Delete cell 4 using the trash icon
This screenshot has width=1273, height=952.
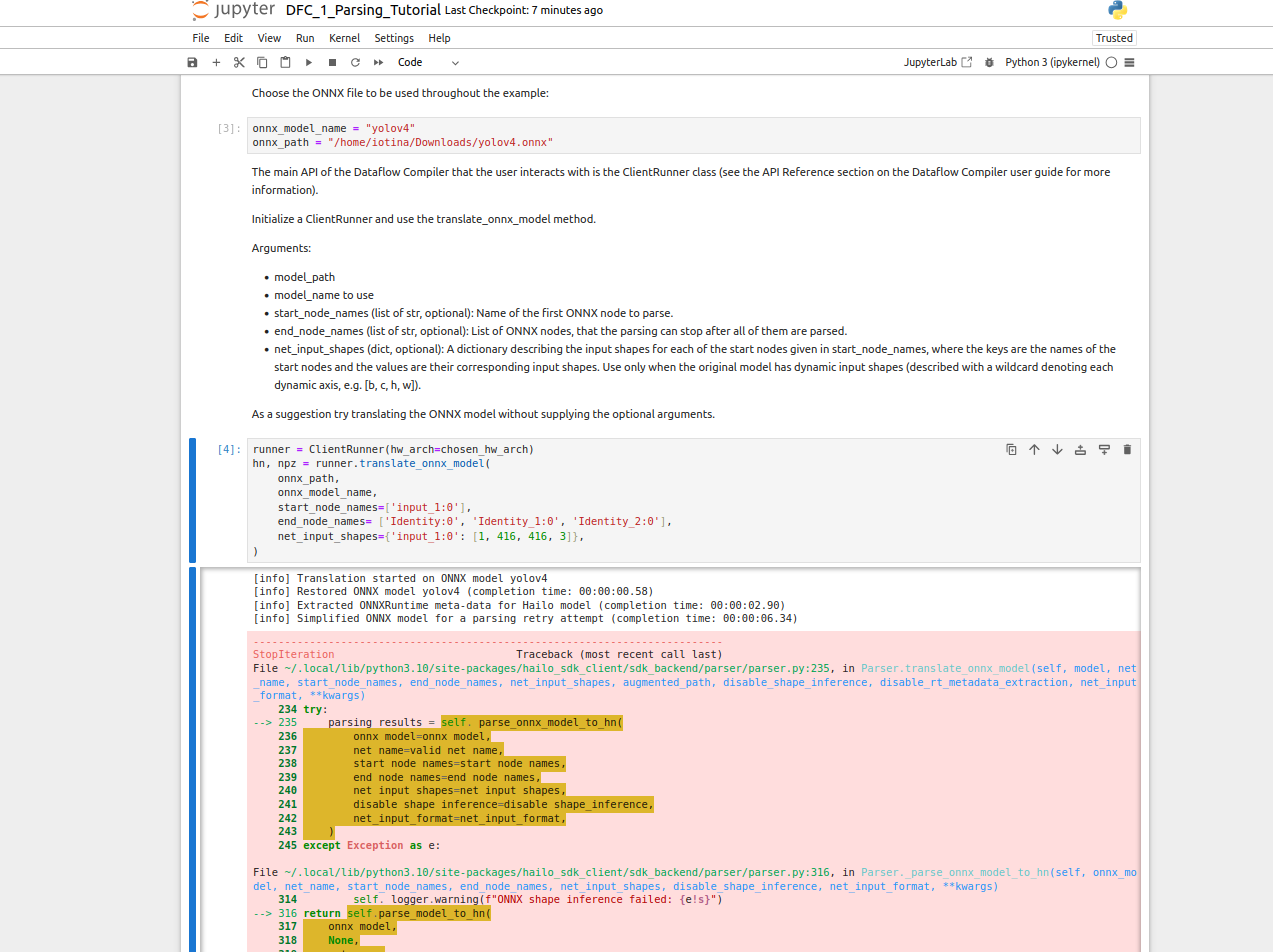coord(1127,450)
